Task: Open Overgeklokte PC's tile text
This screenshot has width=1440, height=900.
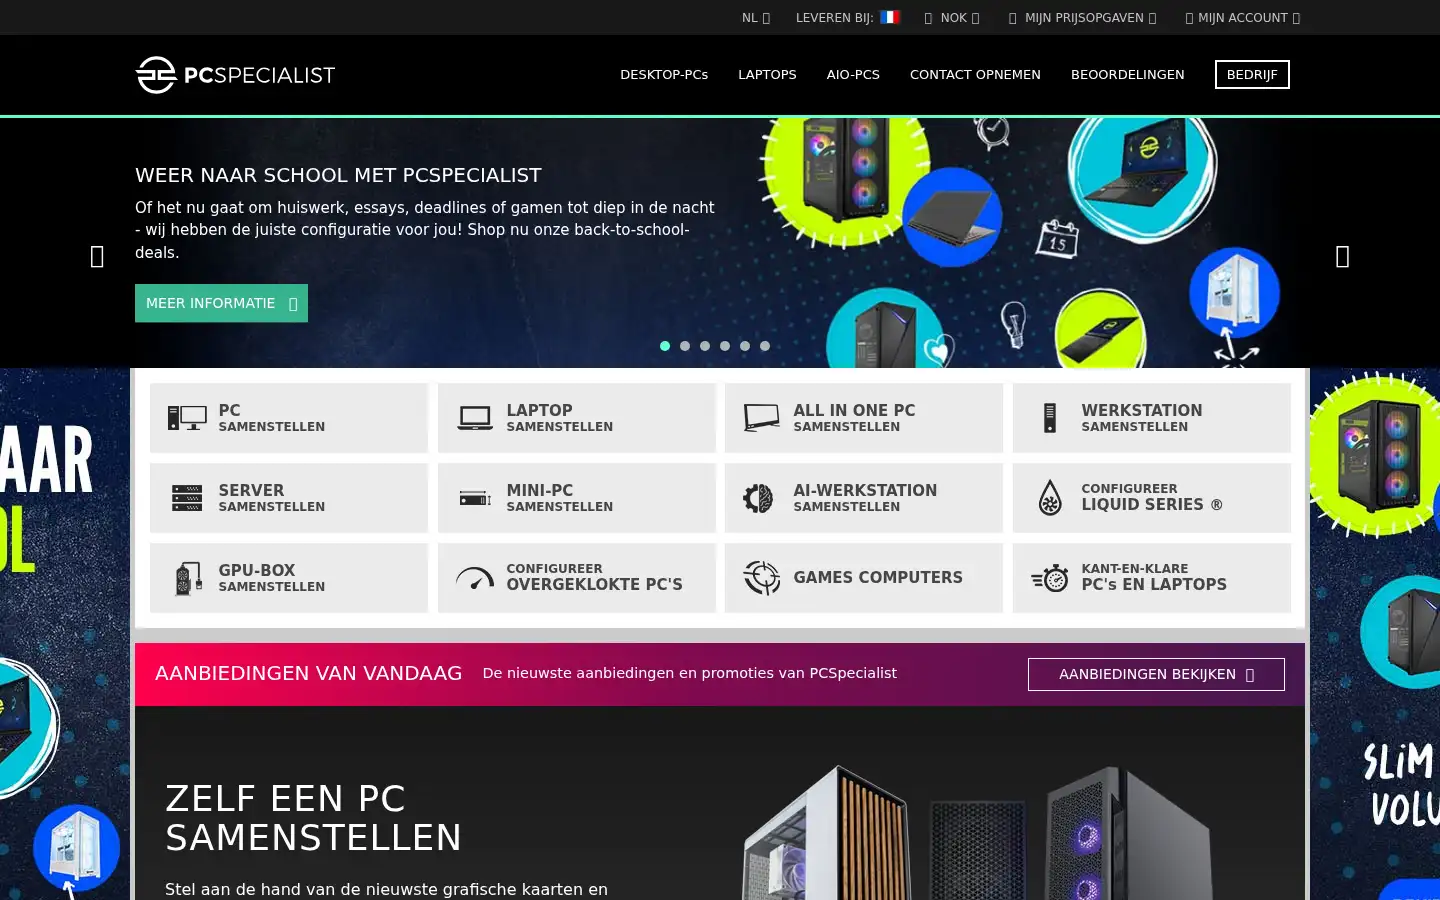Action: (594, 577)
